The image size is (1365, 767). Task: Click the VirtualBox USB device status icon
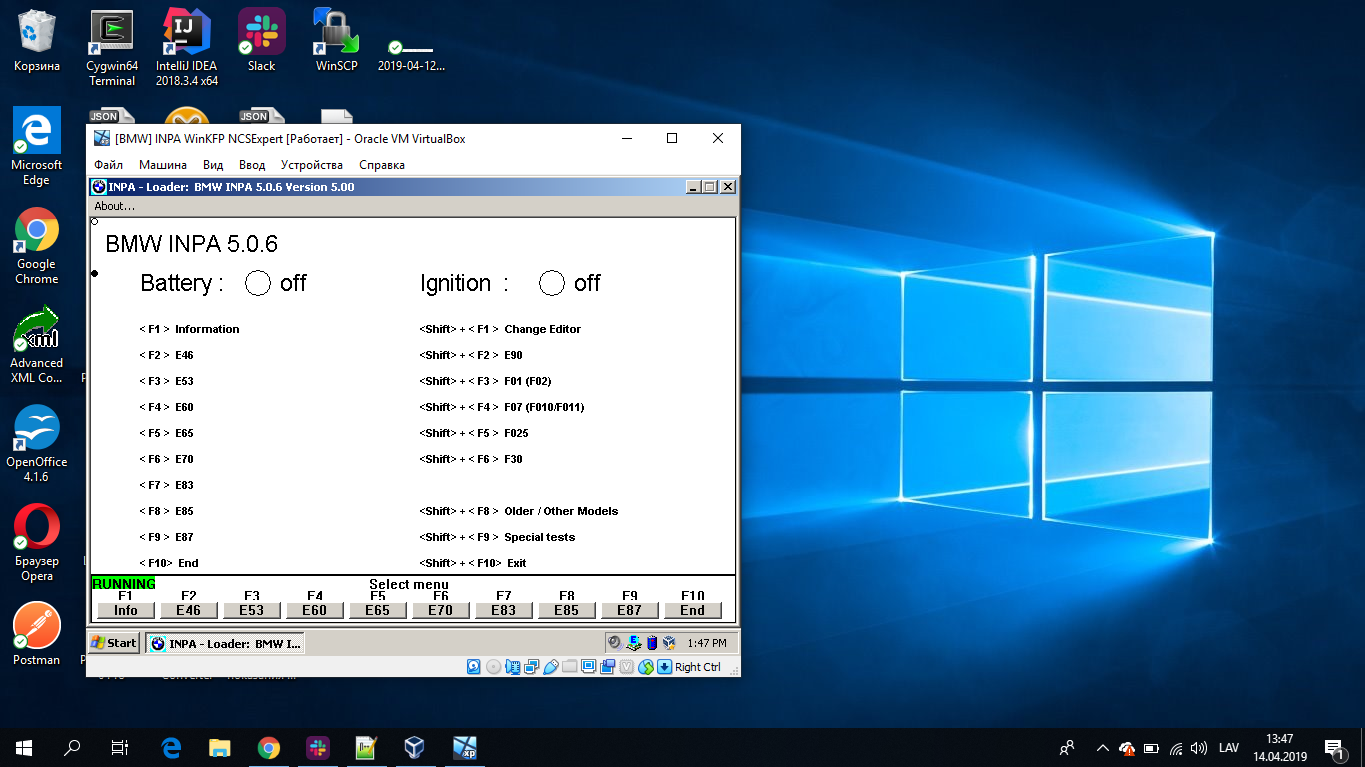pos(550,667)
